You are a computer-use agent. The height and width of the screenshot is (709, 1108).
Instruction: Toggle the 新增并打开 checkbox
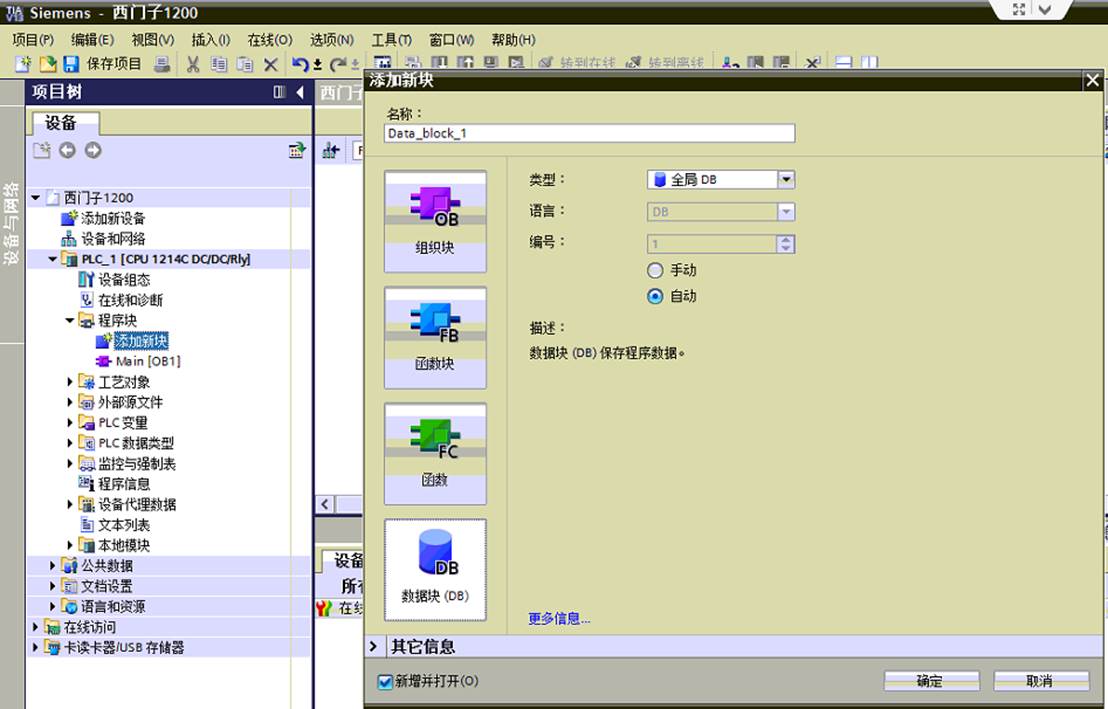pyautogui.click(x=385, y=681)
